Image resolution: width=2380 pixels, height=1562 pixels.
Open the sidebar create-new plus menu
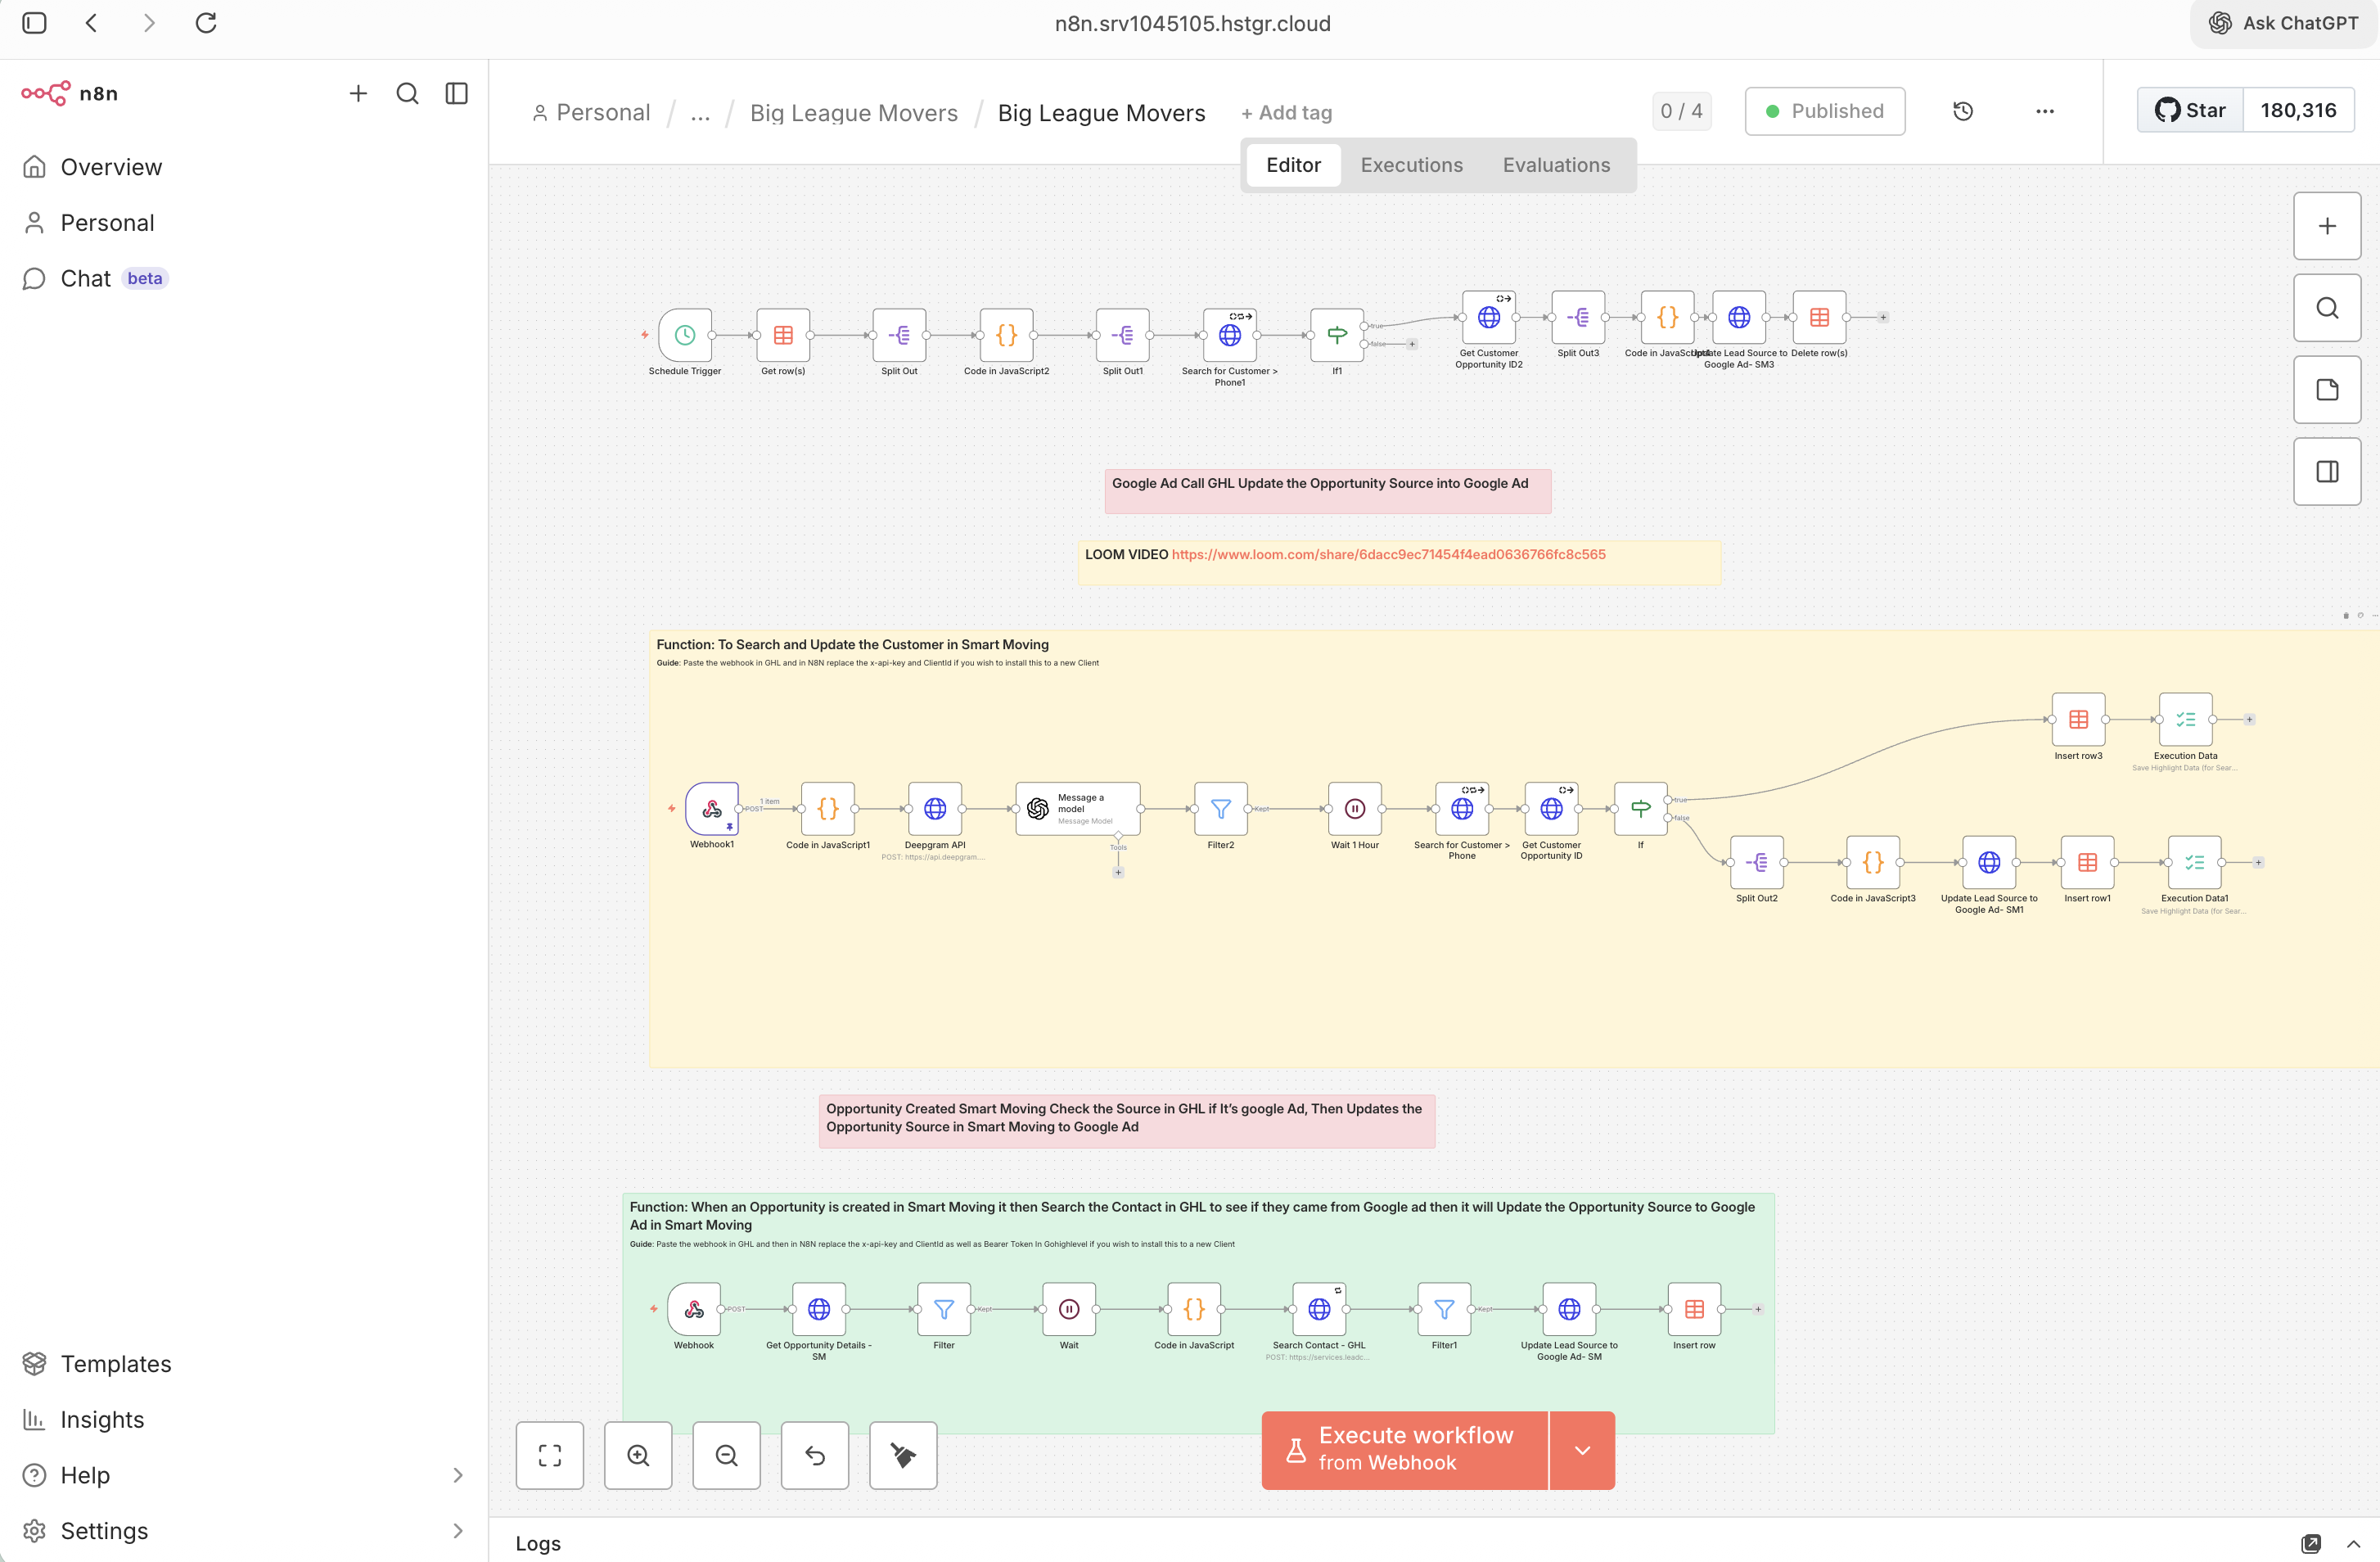coord(358,93)
